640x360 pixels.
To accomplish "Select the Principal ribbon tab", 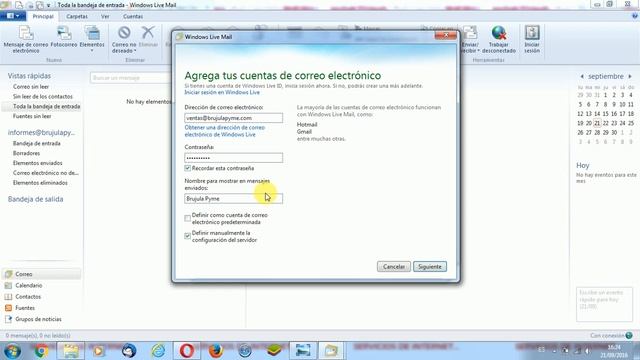I will 43,16.
